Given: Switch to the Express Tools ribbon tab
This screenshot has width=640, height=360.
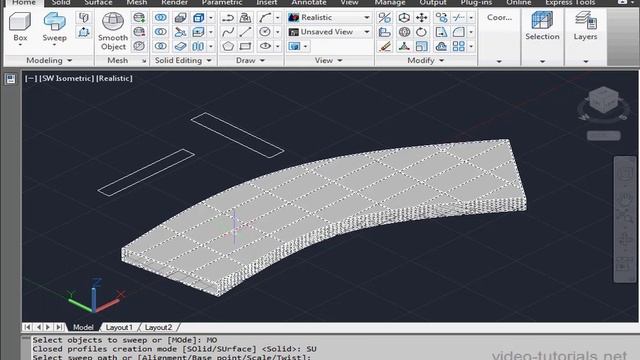Looking at the screenshot, I should 570,2.
